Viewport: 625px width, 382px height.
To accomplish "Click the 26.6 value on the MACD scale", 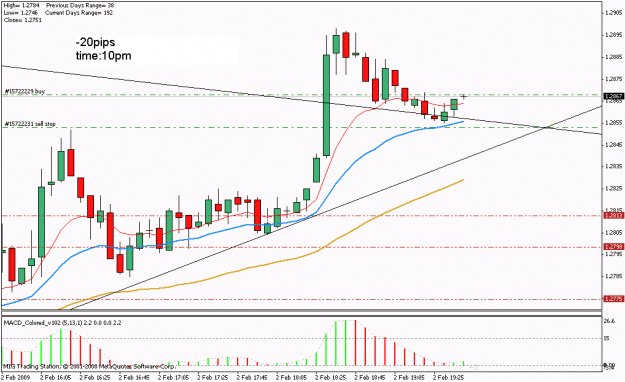I will pos(609,321).
